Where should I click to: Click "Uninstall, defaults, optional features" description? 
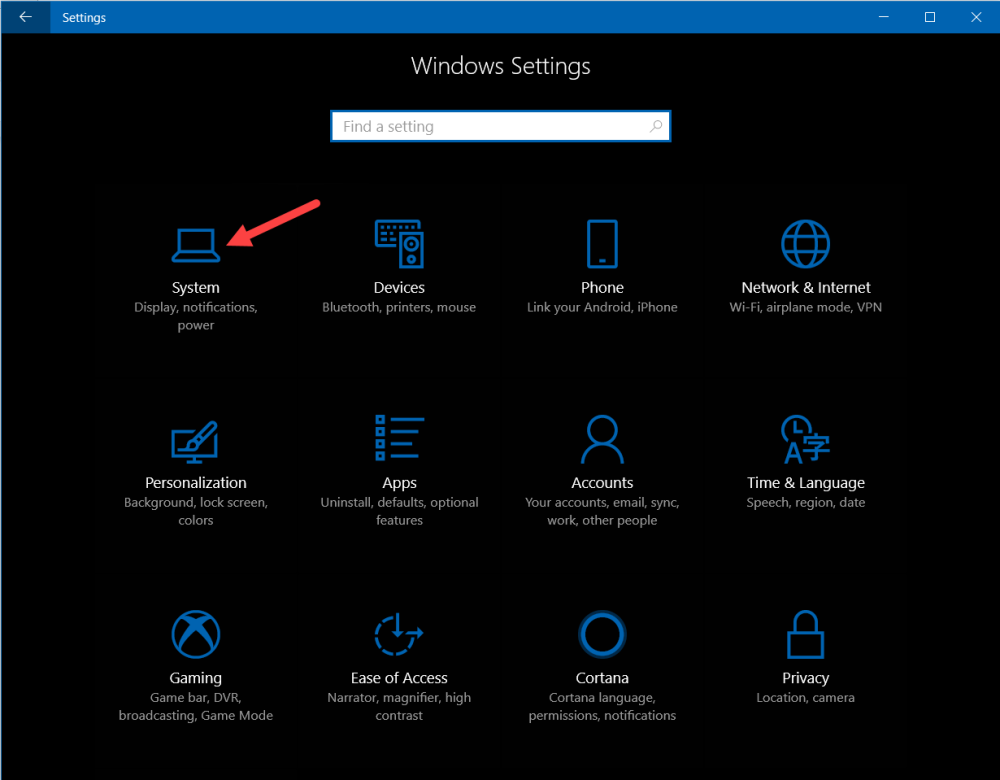point(399,511)
